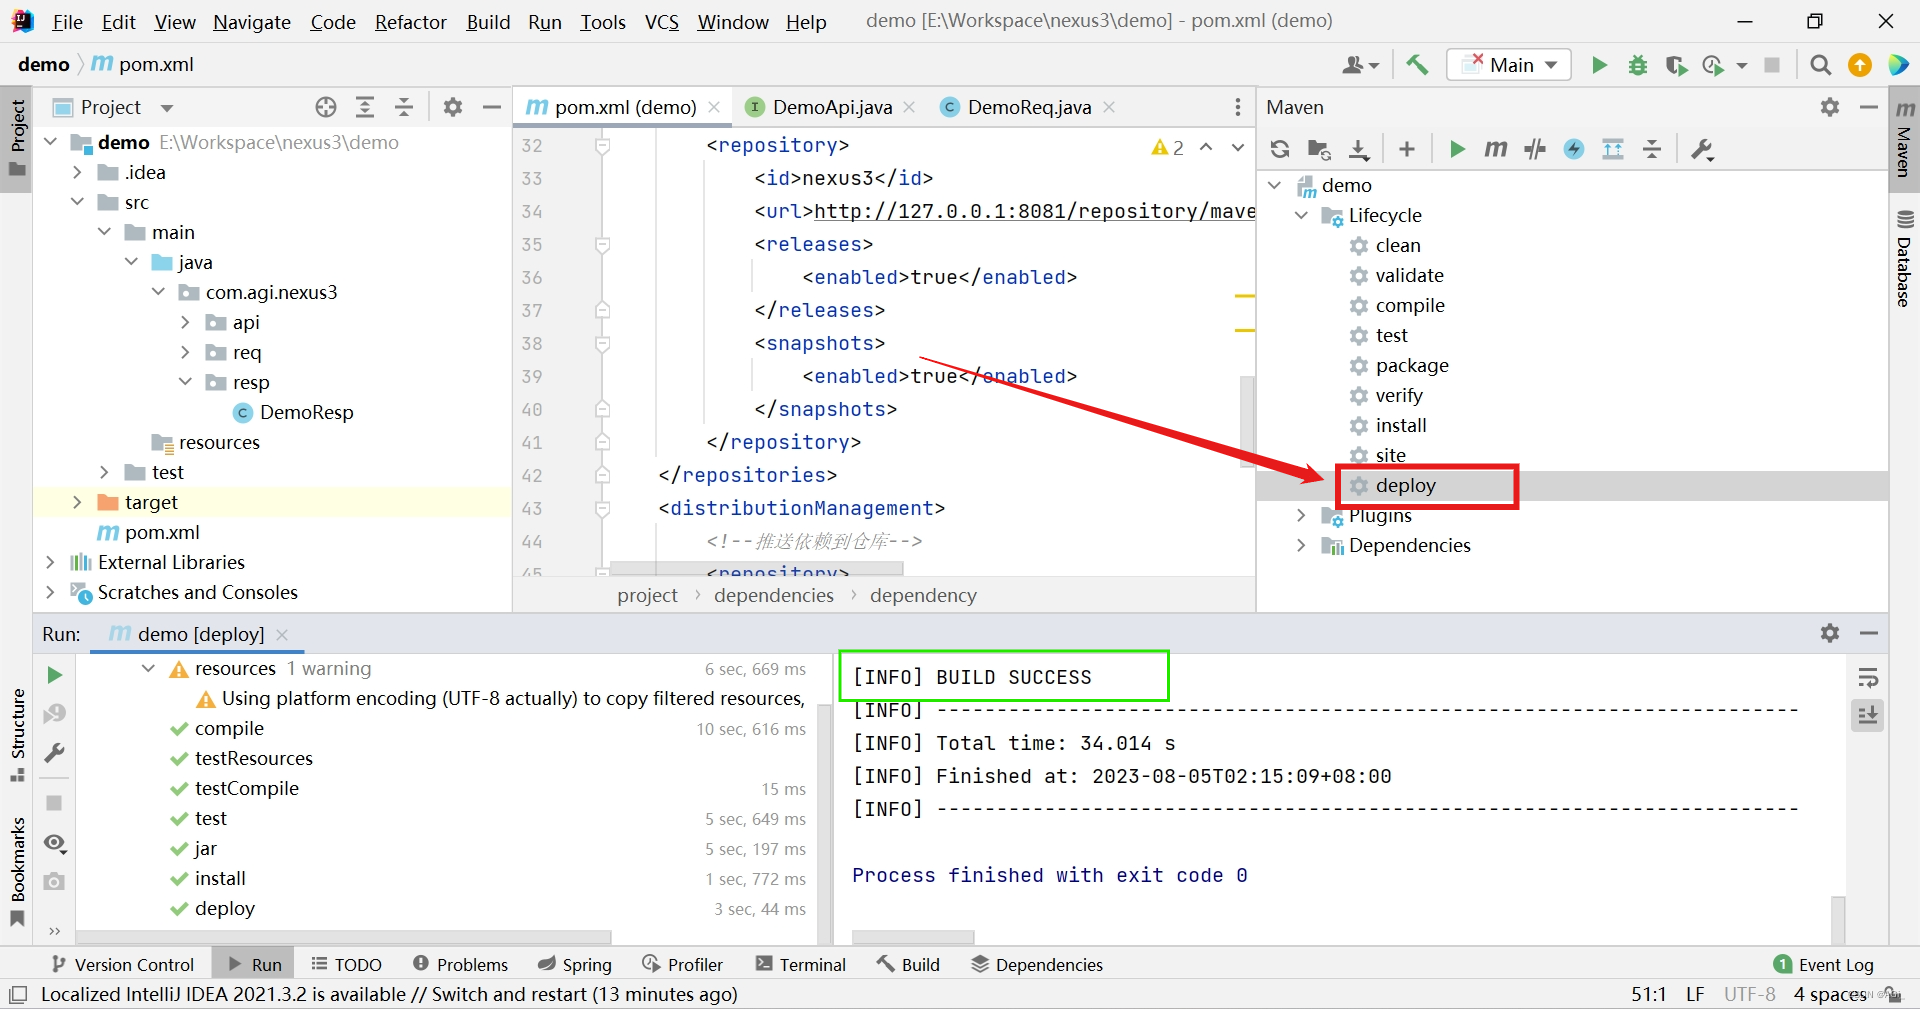Open Search Everywhere magnifier icon

pos(1821,65)
